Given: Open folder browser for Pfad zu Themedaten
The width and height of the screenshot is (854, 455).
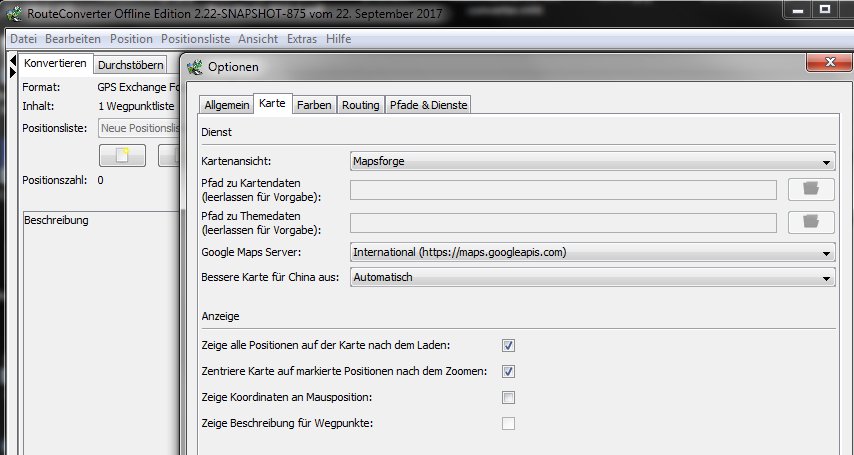Looking at the screenshot, I should tap(811, 222).
